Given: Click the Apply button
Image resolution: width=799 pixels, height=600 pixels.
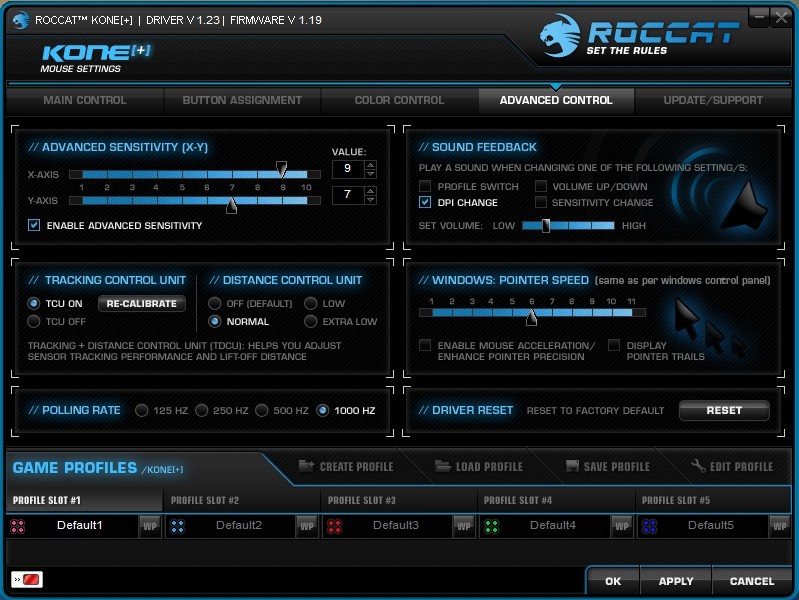Looking at the screenshot, I should click(x=676, y=581).
